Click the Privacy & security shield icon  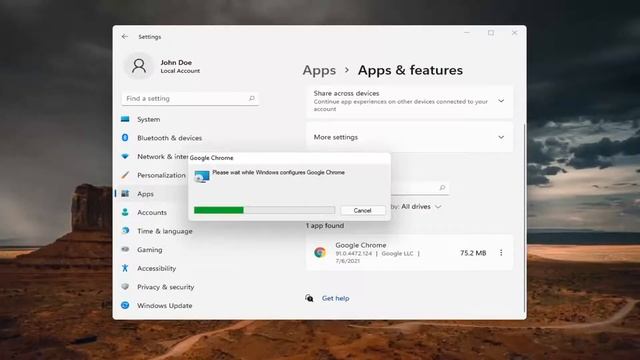coord(125,287)
